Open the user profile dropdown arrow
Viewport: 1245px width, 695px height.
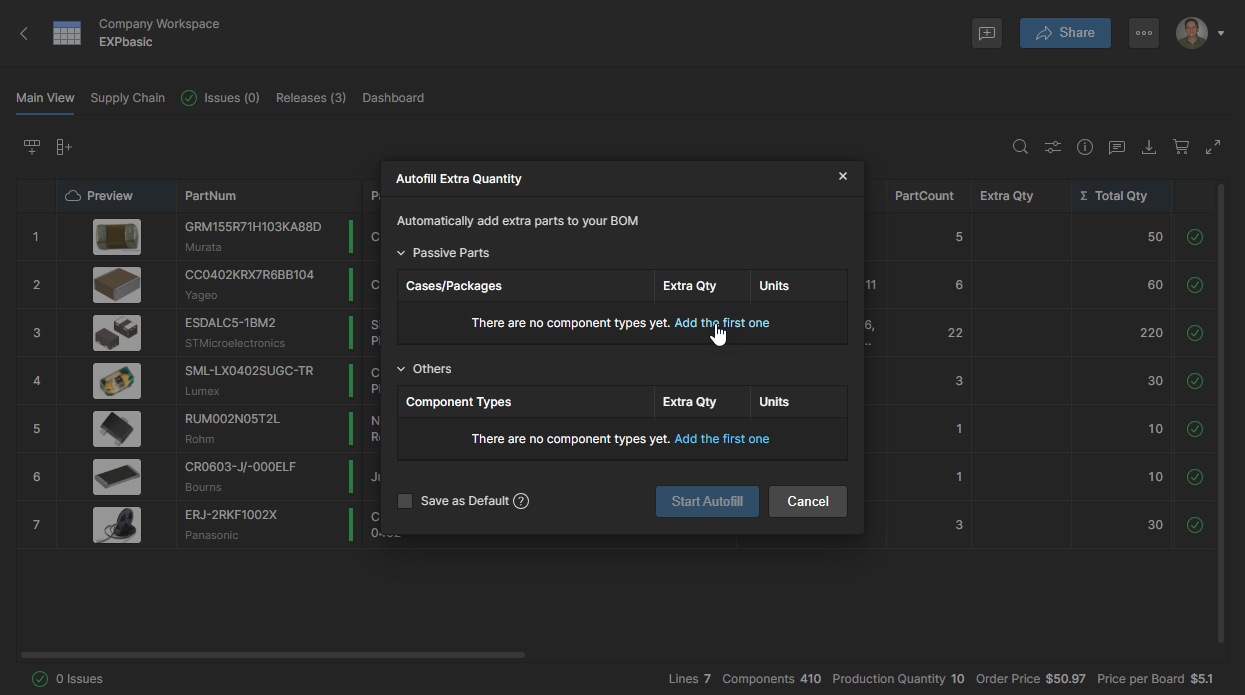click(1221, 33)
